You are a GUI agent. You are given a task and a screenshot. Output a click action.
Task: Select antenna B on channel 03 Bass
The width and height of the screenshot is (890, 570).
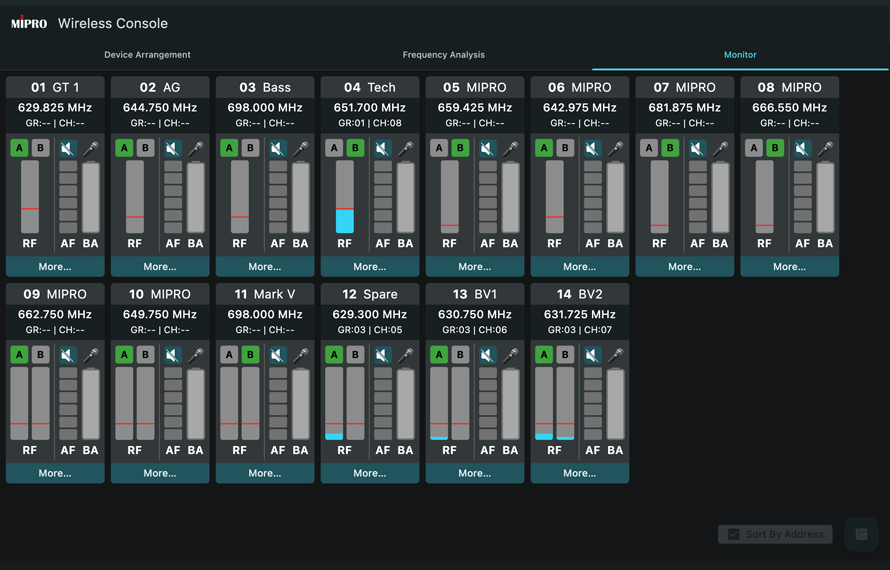250,148
